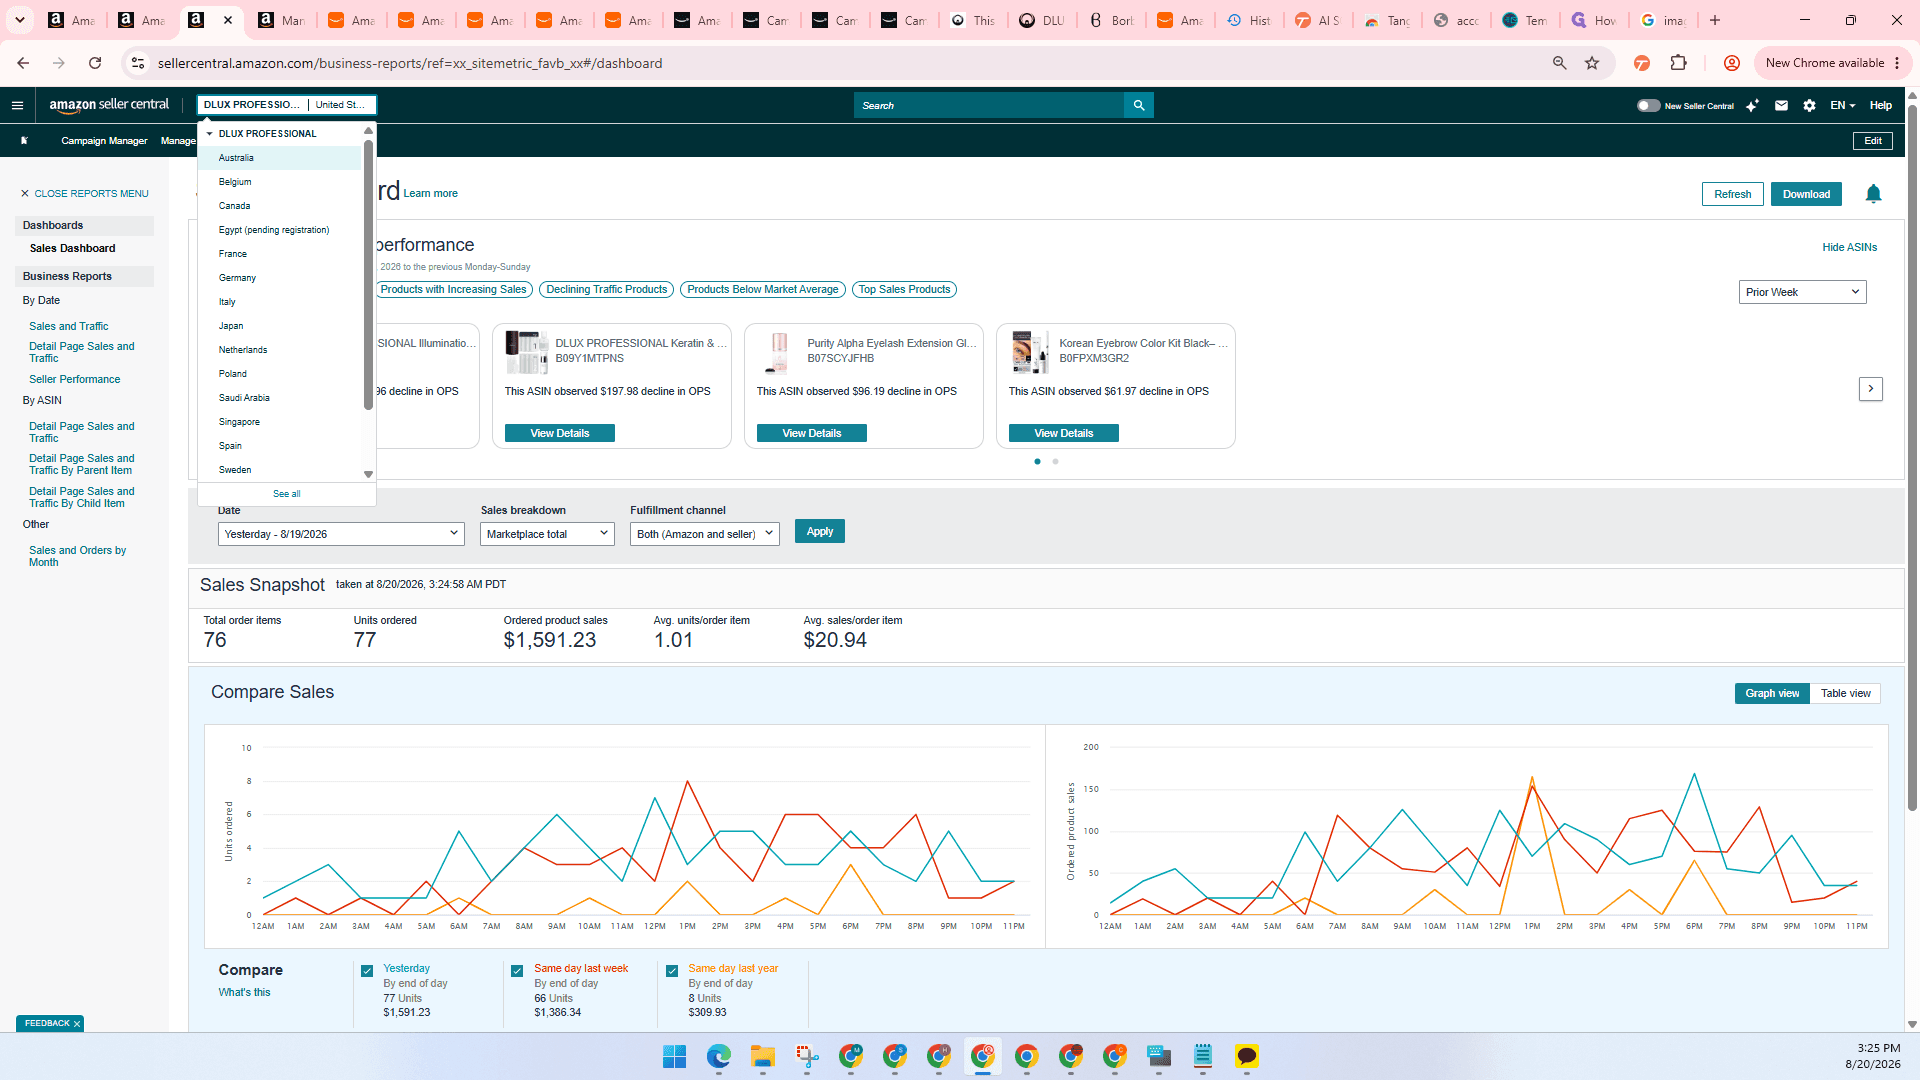1920x1080 pixels.
Task: Click the second carousel pagination dot
Action: coord(1055,461)
